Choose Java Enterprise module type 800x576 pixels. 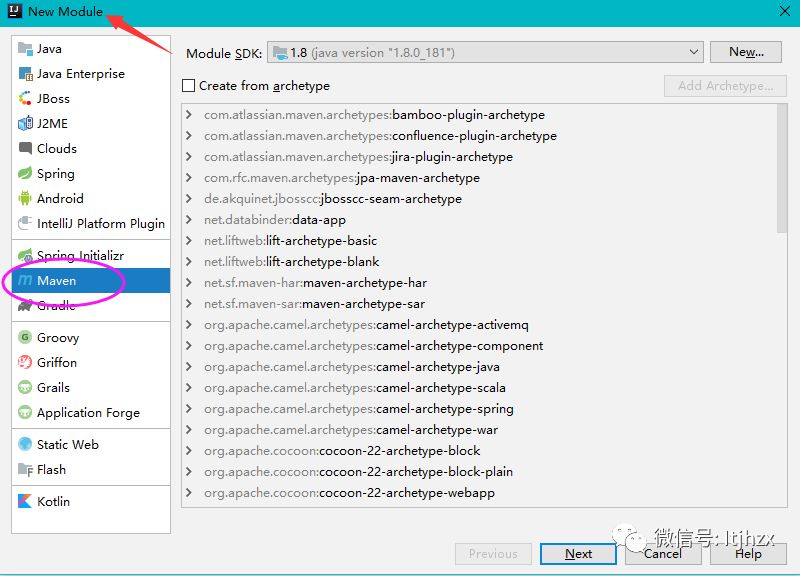[x=91, y=74]
